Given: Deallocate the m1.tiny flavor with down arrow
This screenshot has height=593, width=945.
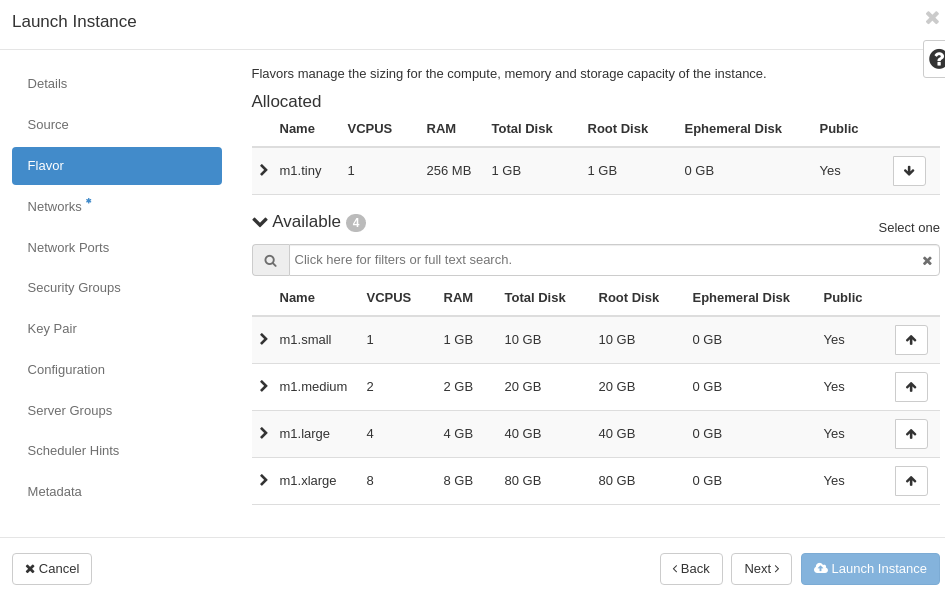Looking at the screenshot, I should (909, 171).
